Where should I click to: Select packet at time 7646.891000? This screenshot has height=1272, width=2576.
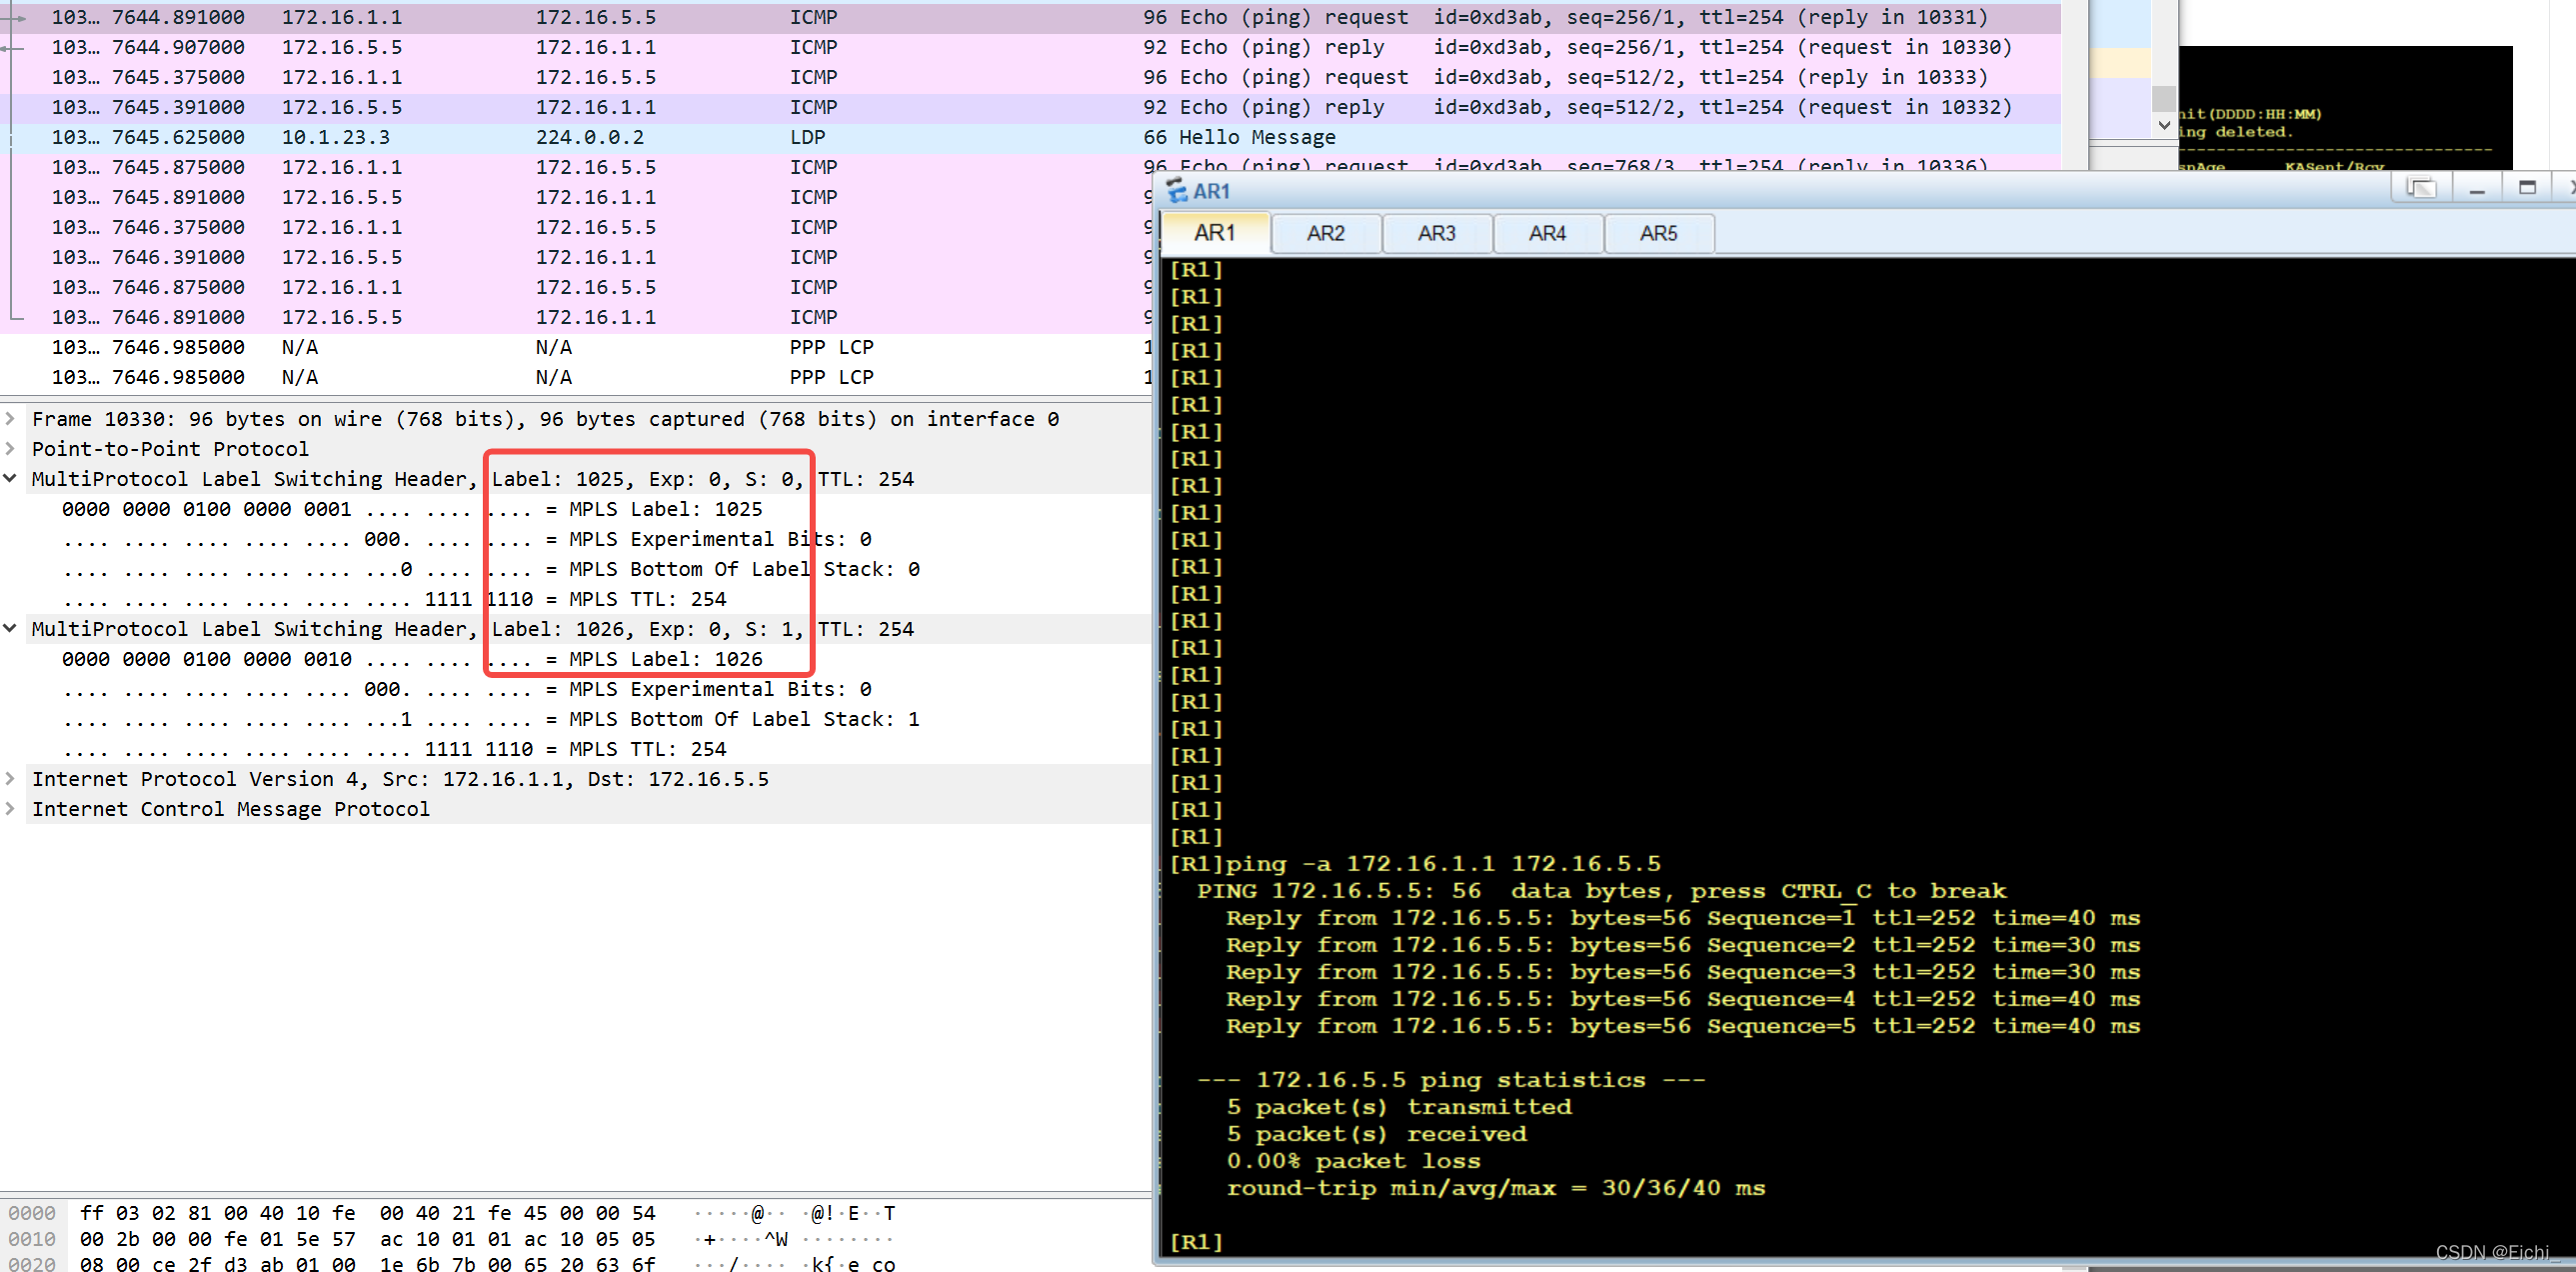tap(576, 317)
